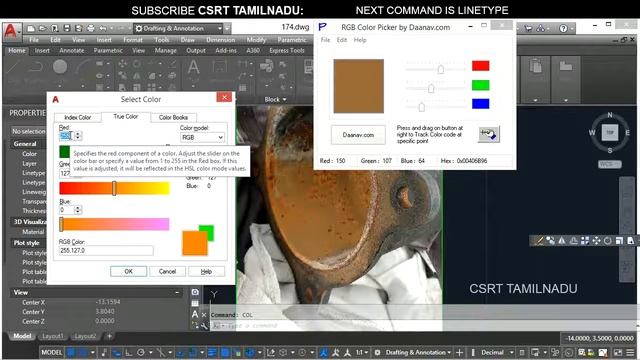
Task: Click the RGB Color text field
Action: click(106, 251)
